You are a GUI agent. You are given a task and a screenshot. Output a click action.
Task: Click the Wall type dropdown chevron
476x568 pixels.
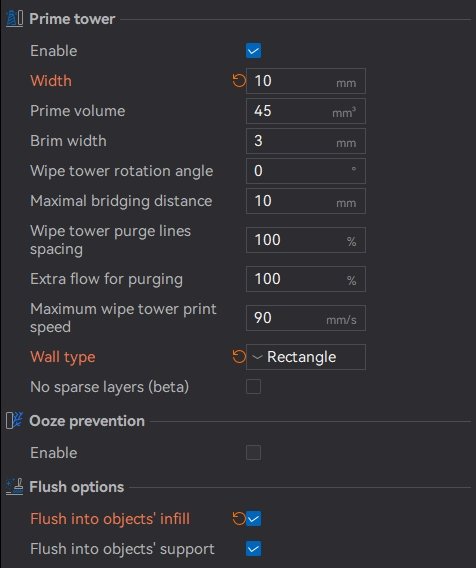(x=257, y=357)
